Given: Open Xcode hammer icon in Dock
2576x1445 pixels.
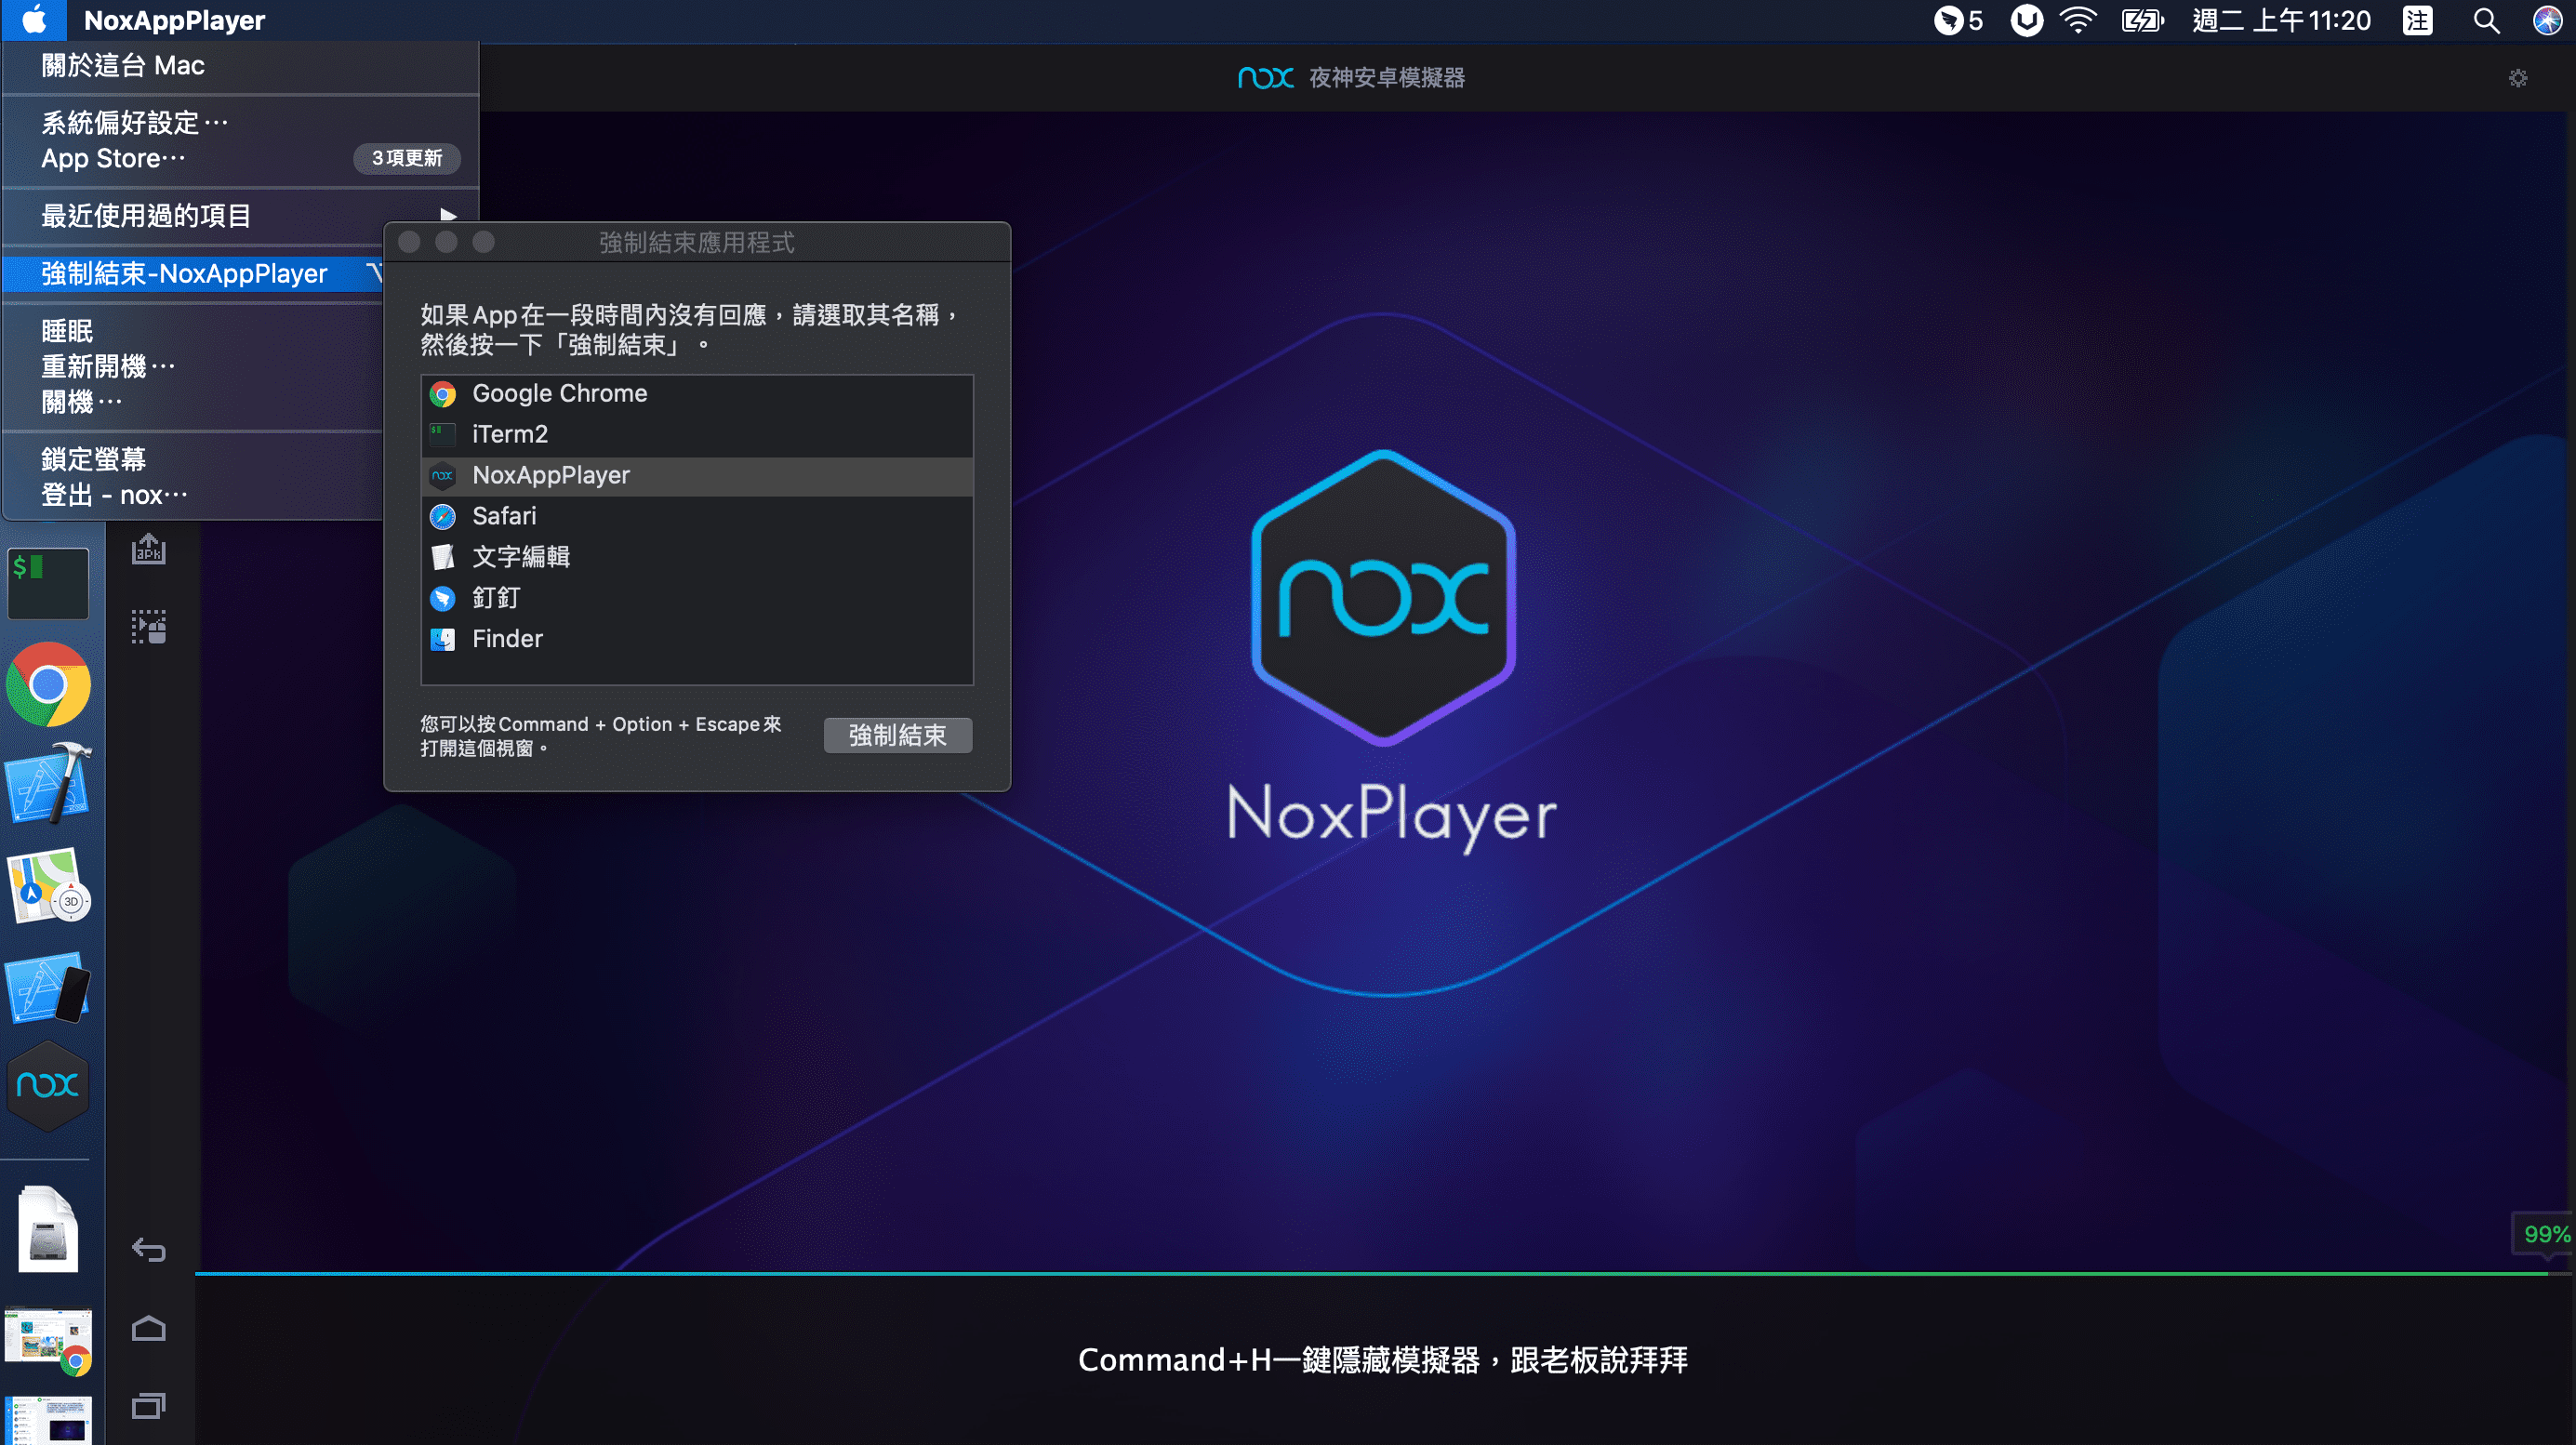Looking at the screenshot, I should (48, 783).
